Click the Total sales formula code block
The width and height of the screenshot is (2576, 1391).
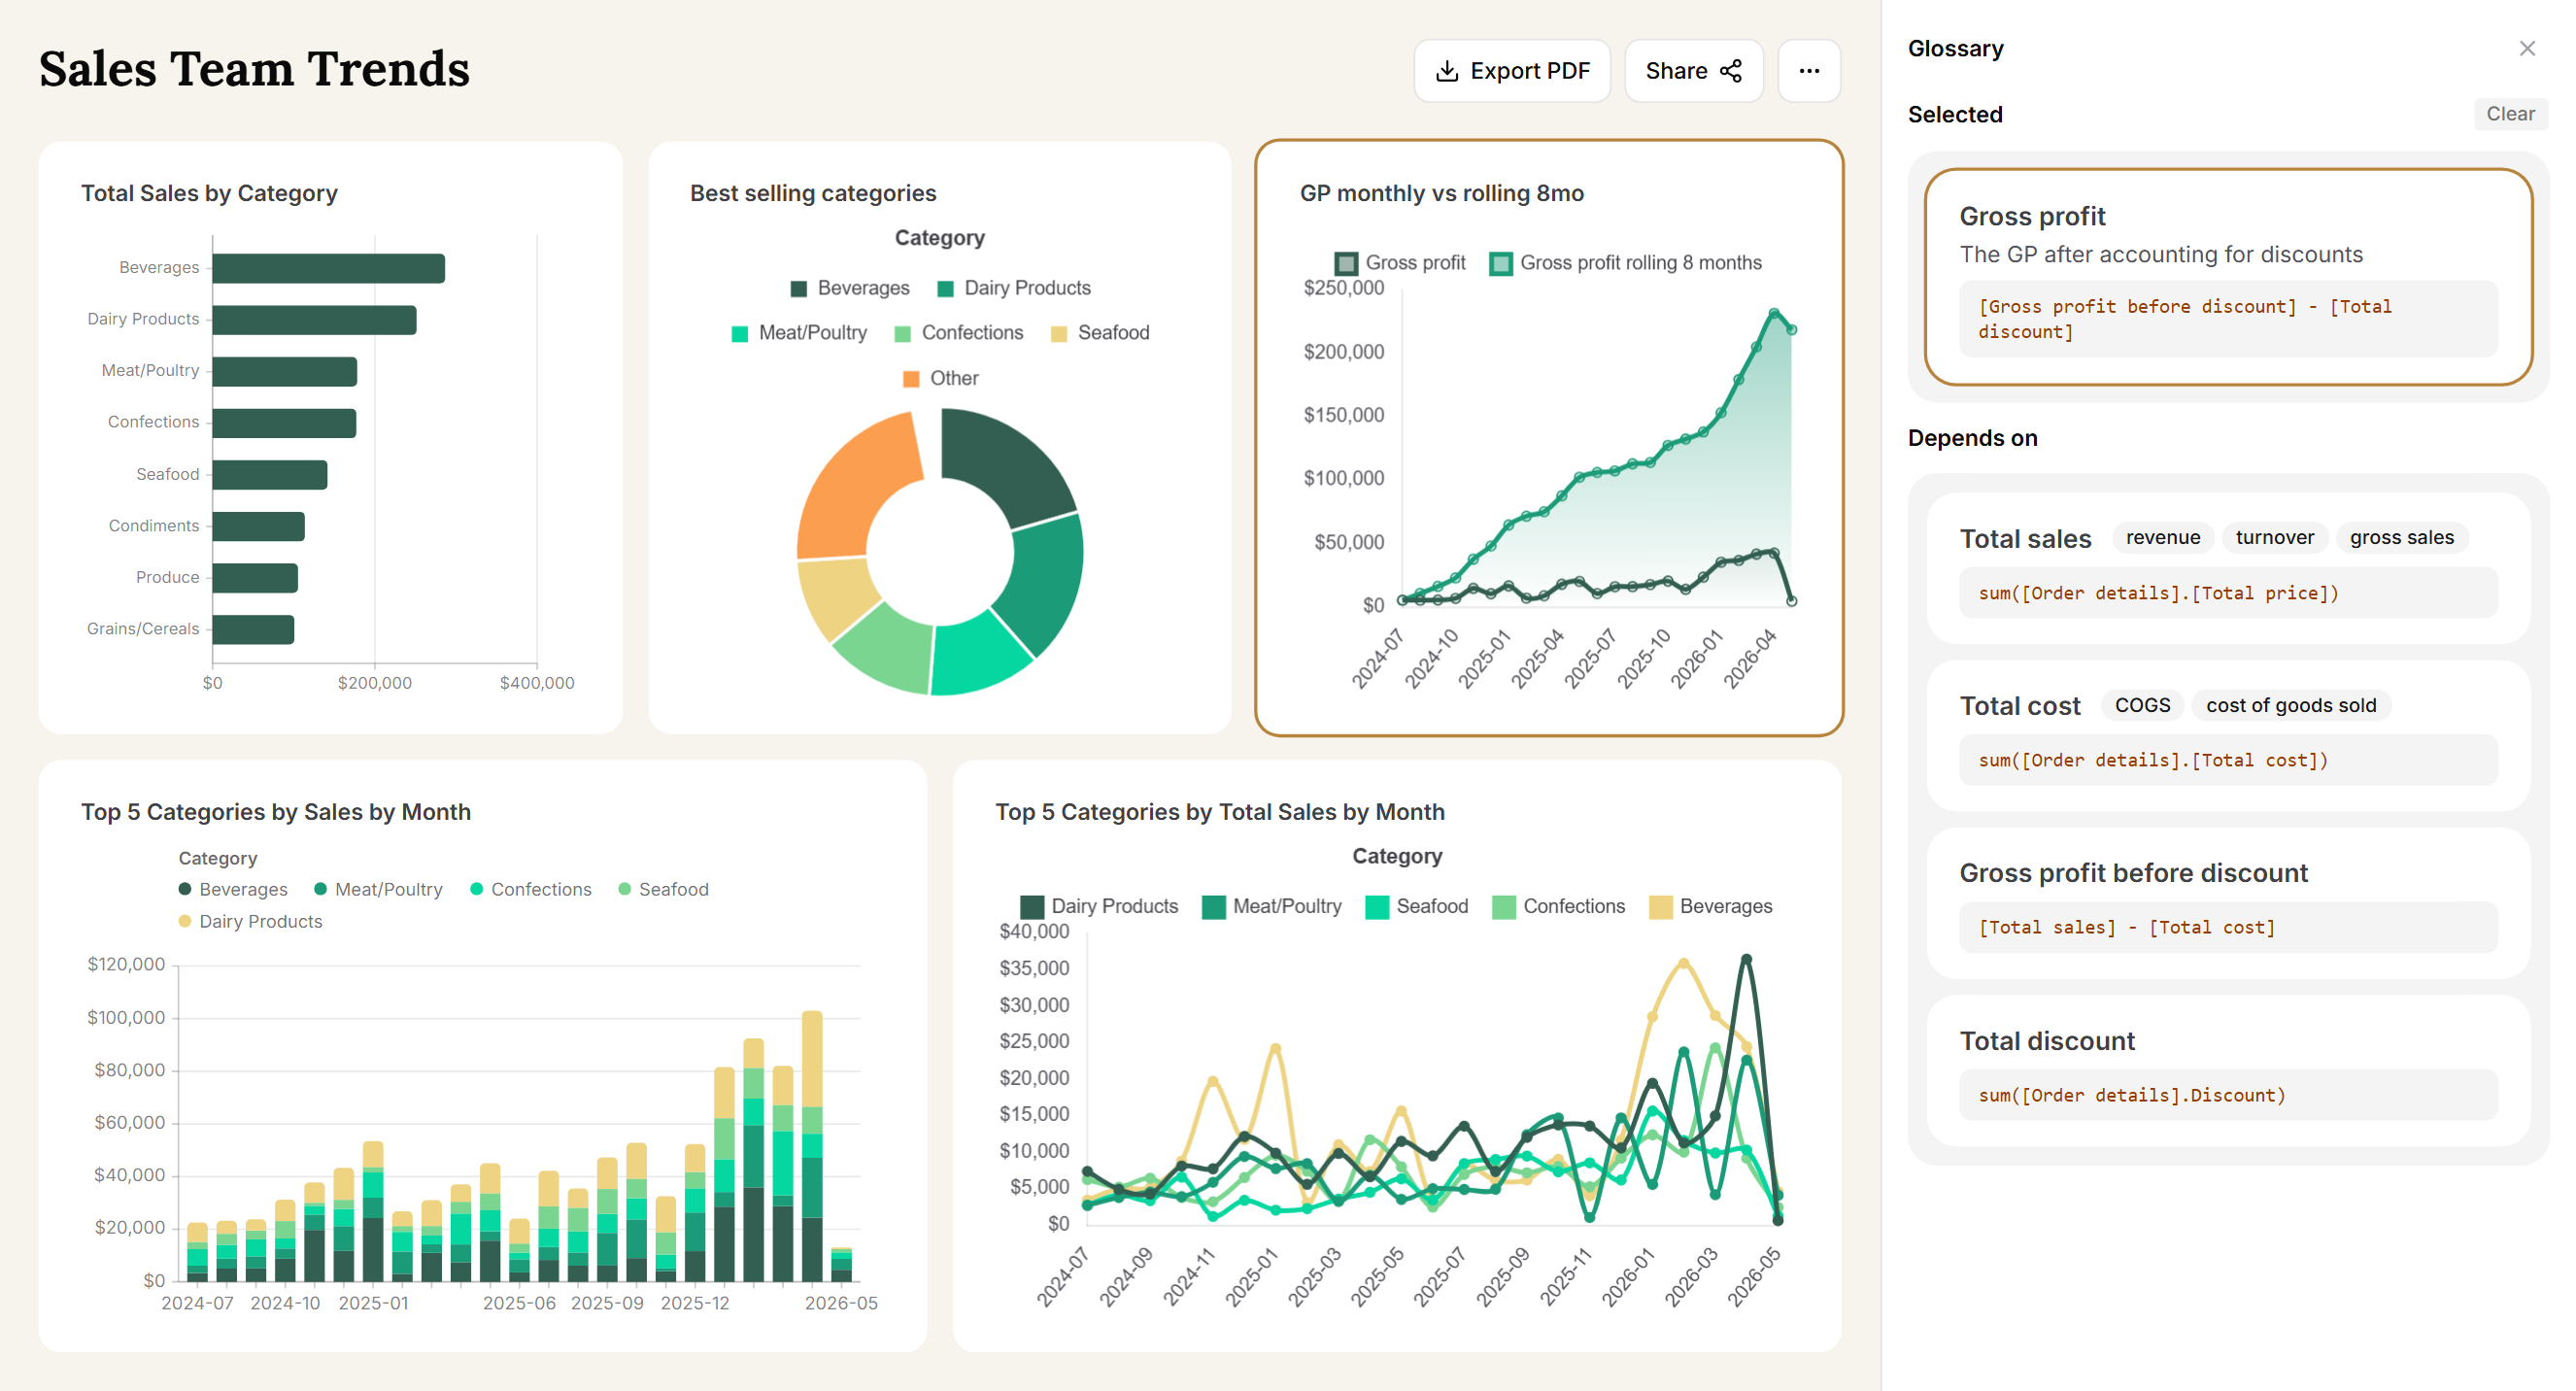click(x=2228, y=593)
